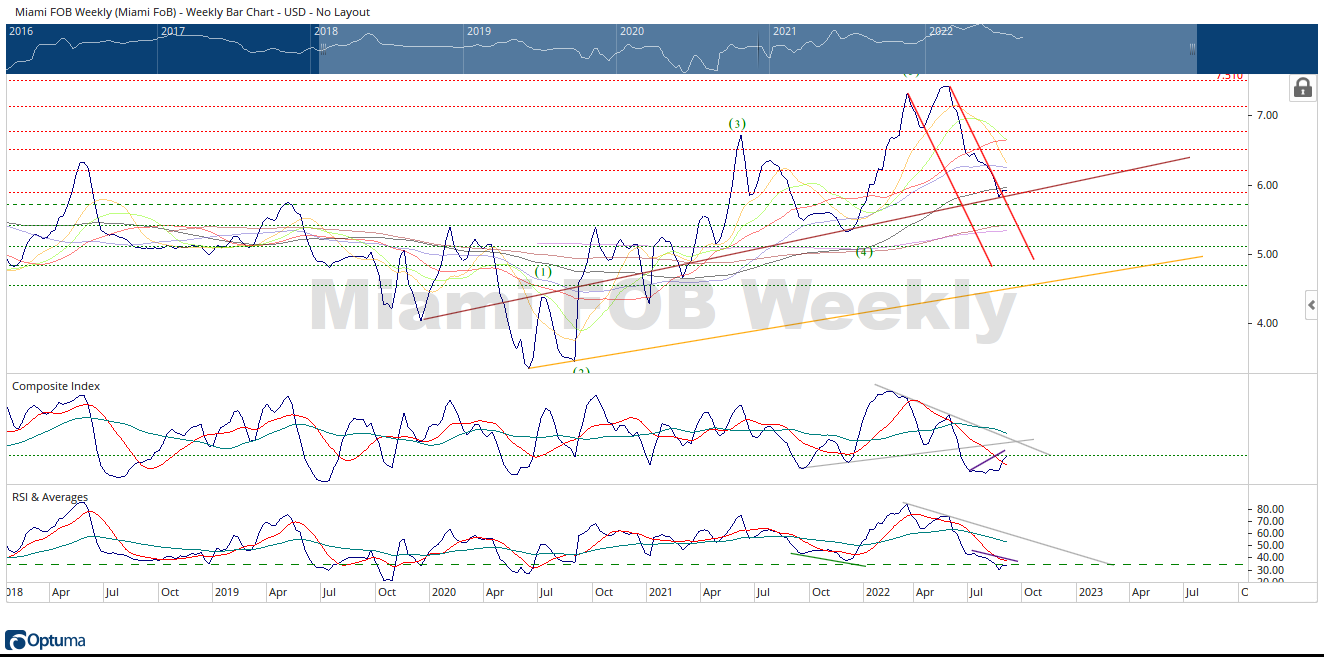Image resolution: width=1324 pixels, height=657 pixels.
Task: Select the green wave label (1)
Action: pyautogui.click(x=541, y=272)
